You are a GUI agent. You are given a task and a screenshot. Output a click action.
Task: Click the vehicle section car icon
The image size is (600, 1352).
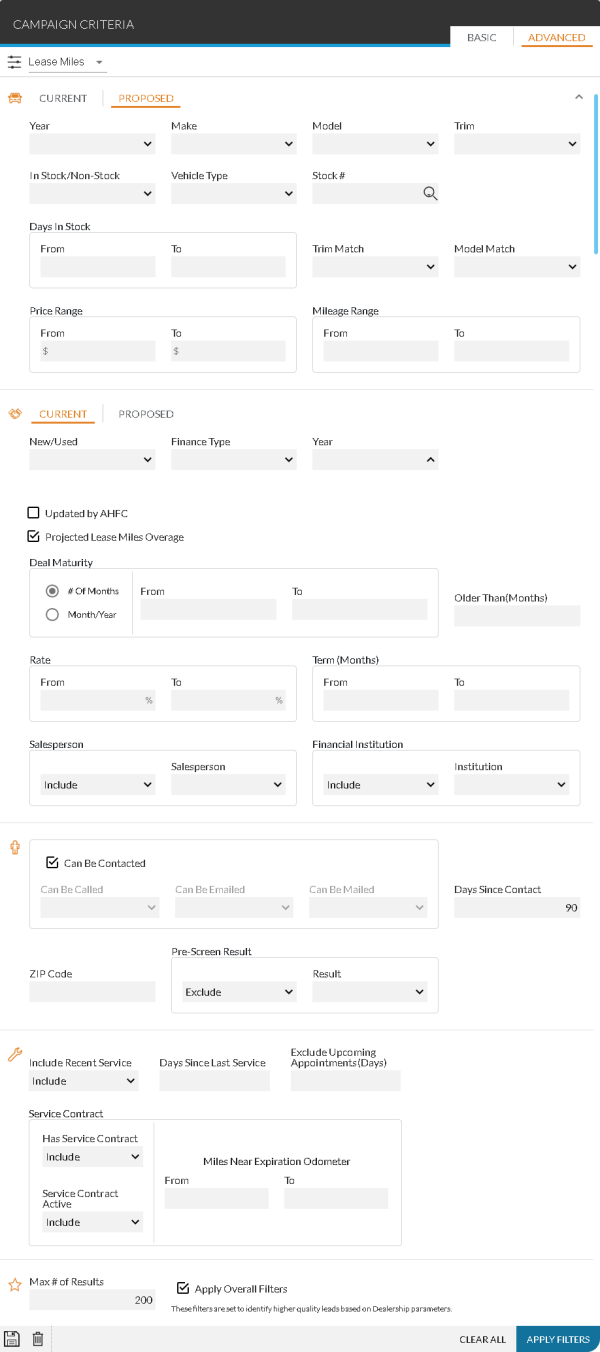[15, 98]
